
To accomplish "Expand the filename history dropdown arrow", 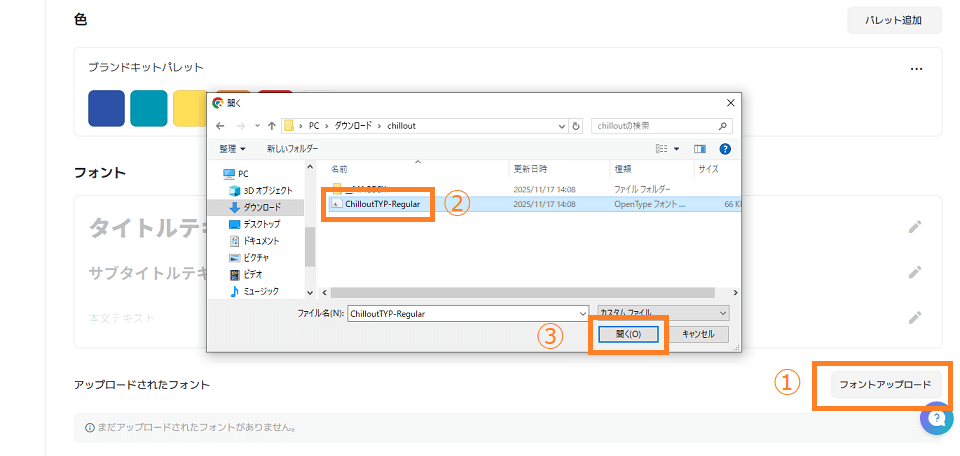I will 583,313.
